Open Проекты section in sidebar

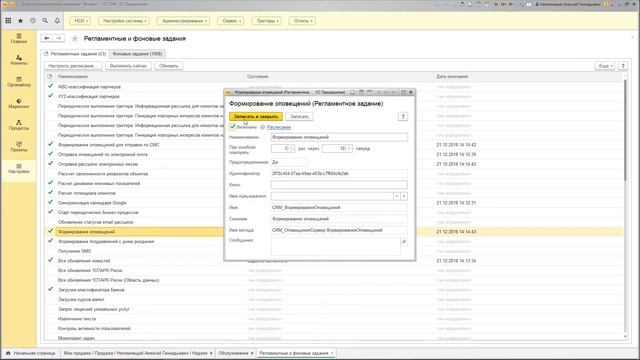tap(19, 147)
